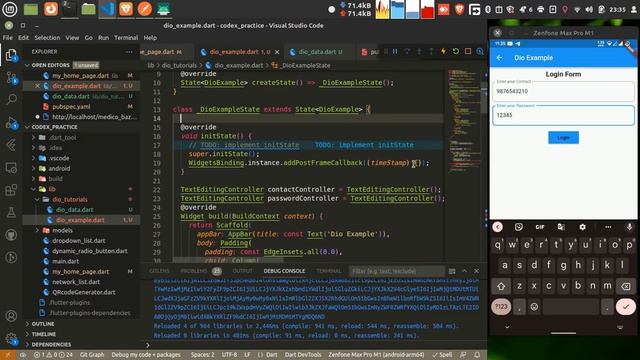Tap the password input field
This screenshot has width=640, height=360.
click(x=563, y=115)
